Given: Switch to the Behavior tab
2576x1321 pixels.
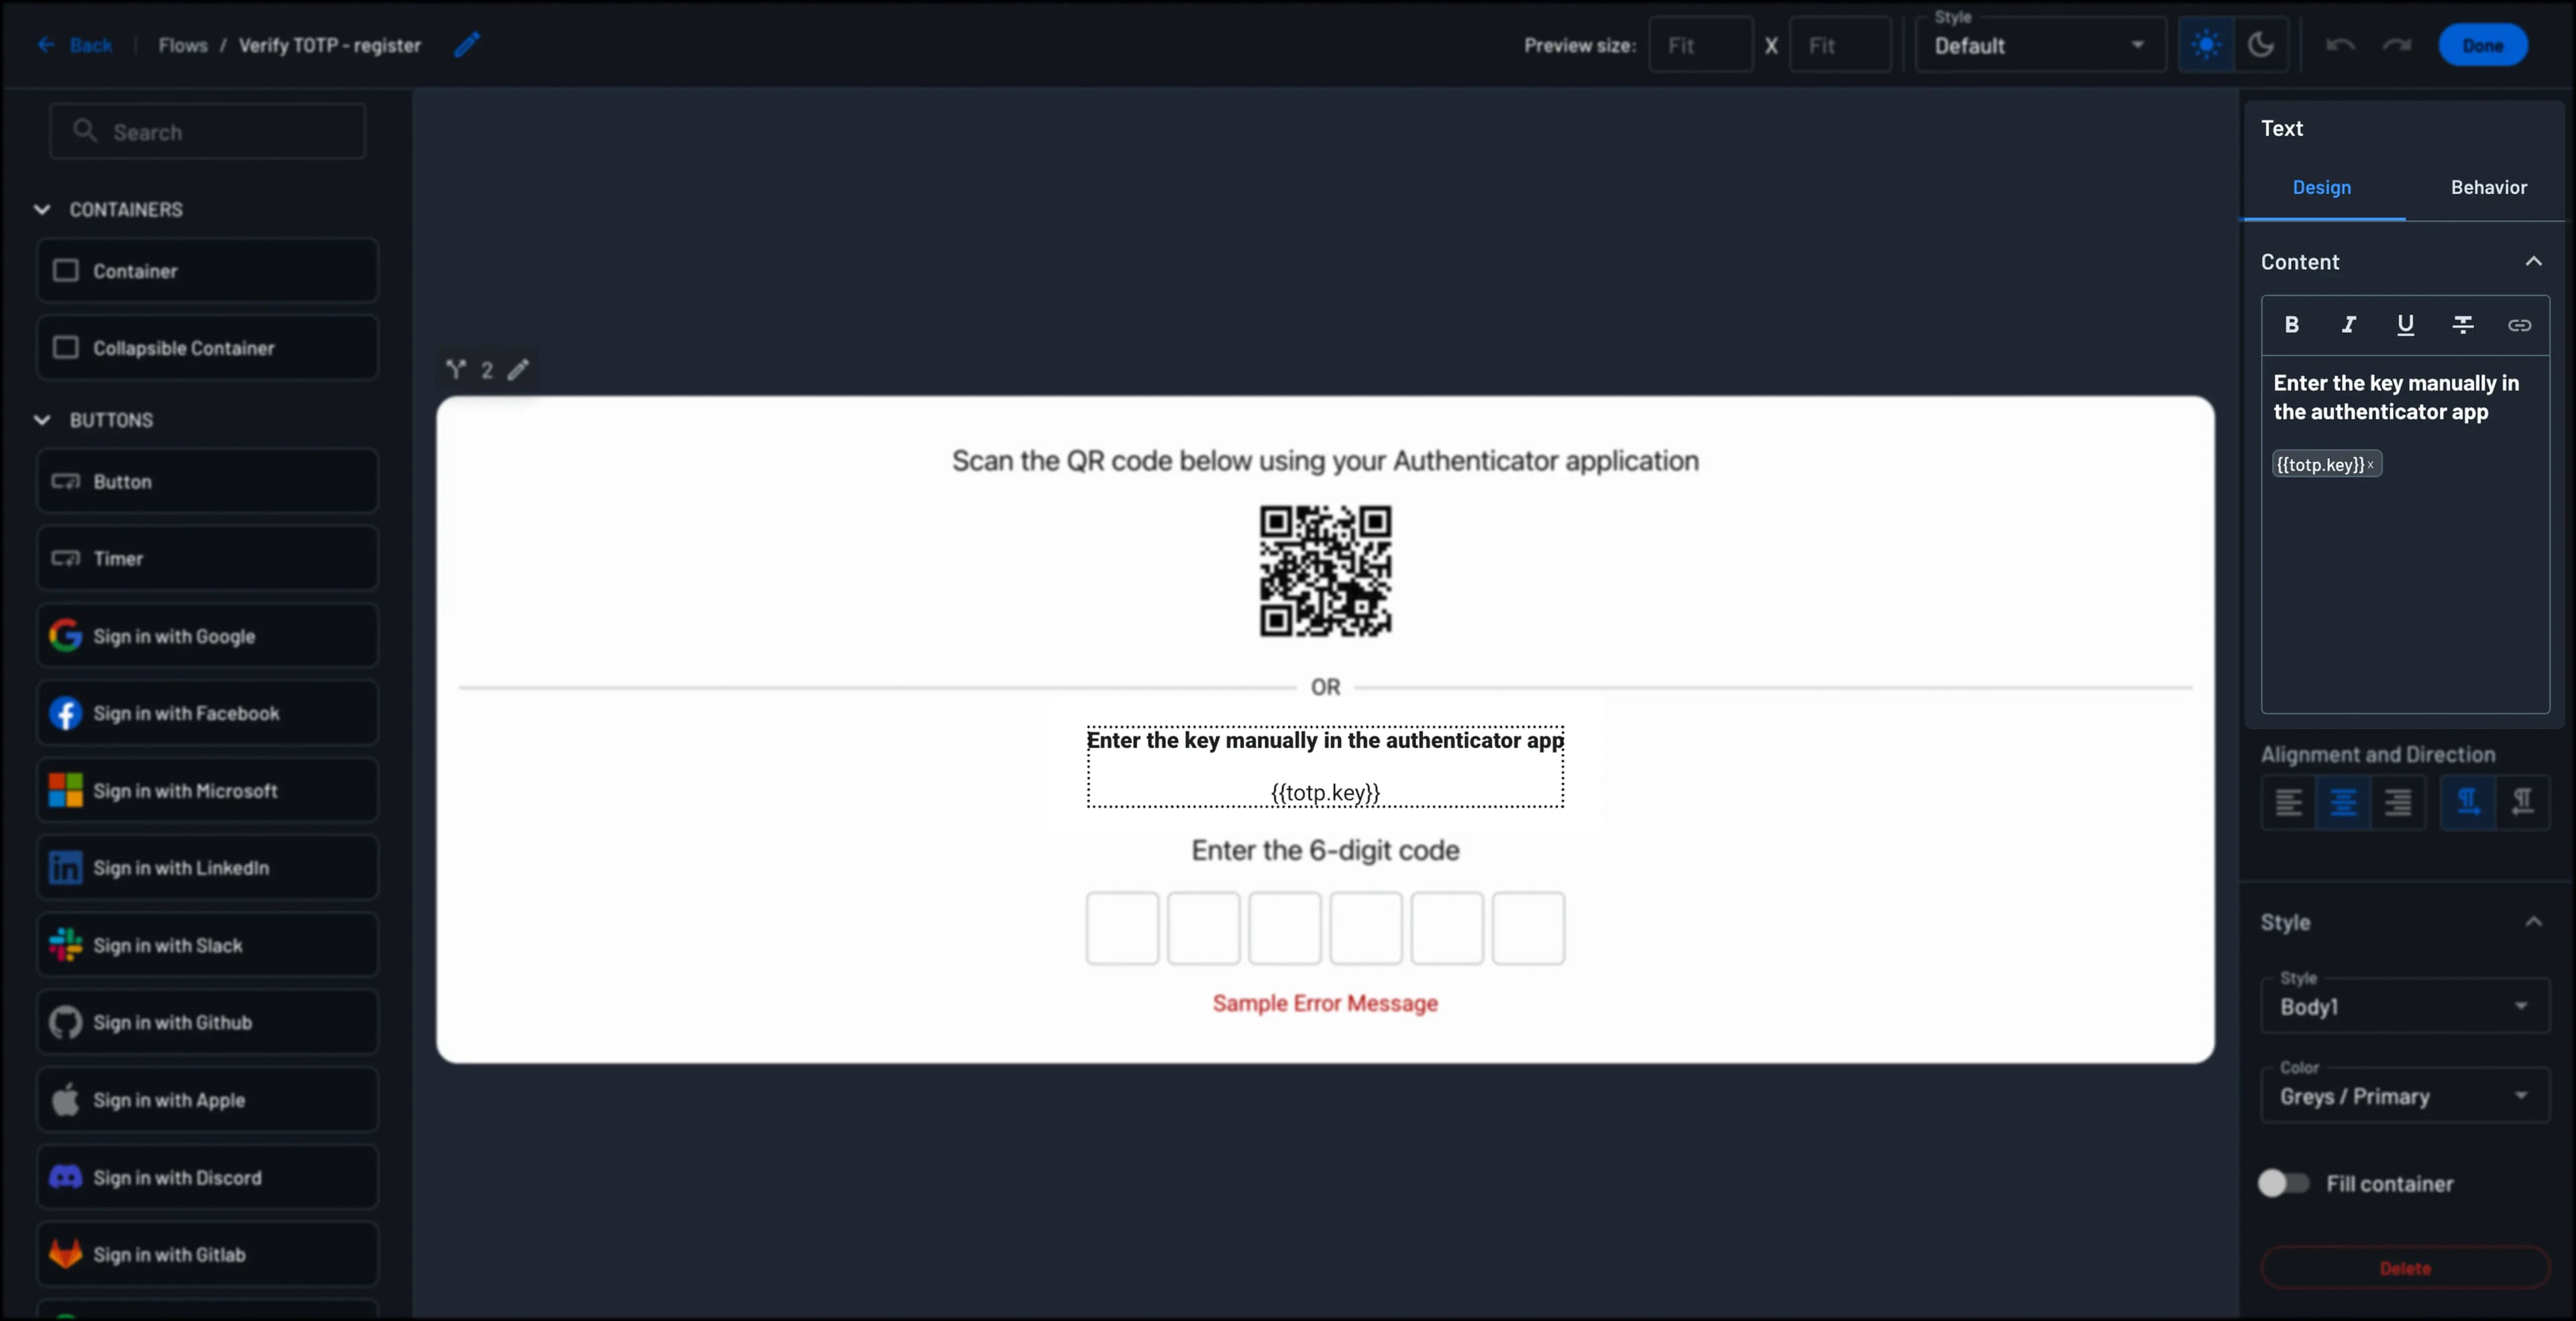Looking at the screenshot, I should tap(2488, 188).
